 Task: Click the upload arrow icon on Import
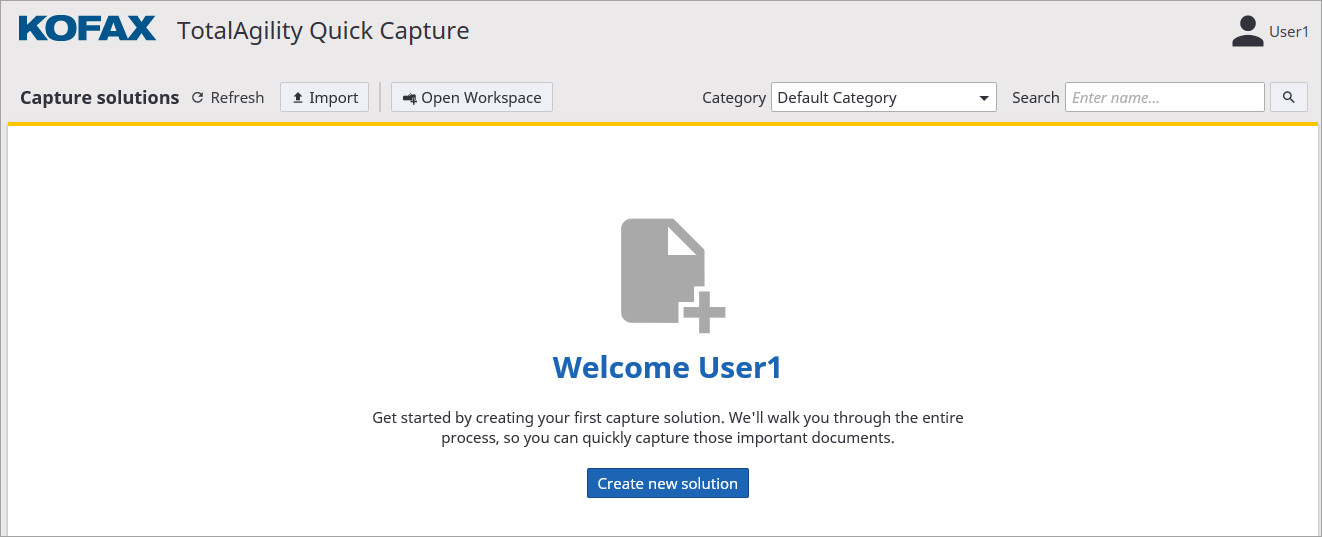tap(297, 98)
